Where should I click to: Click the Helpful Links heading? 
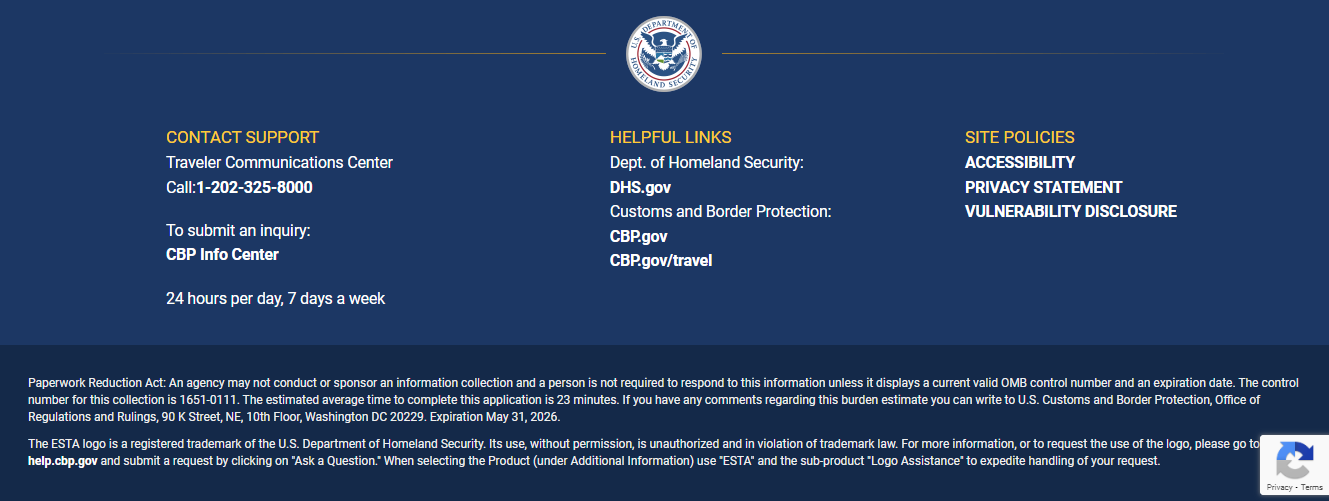670,137
